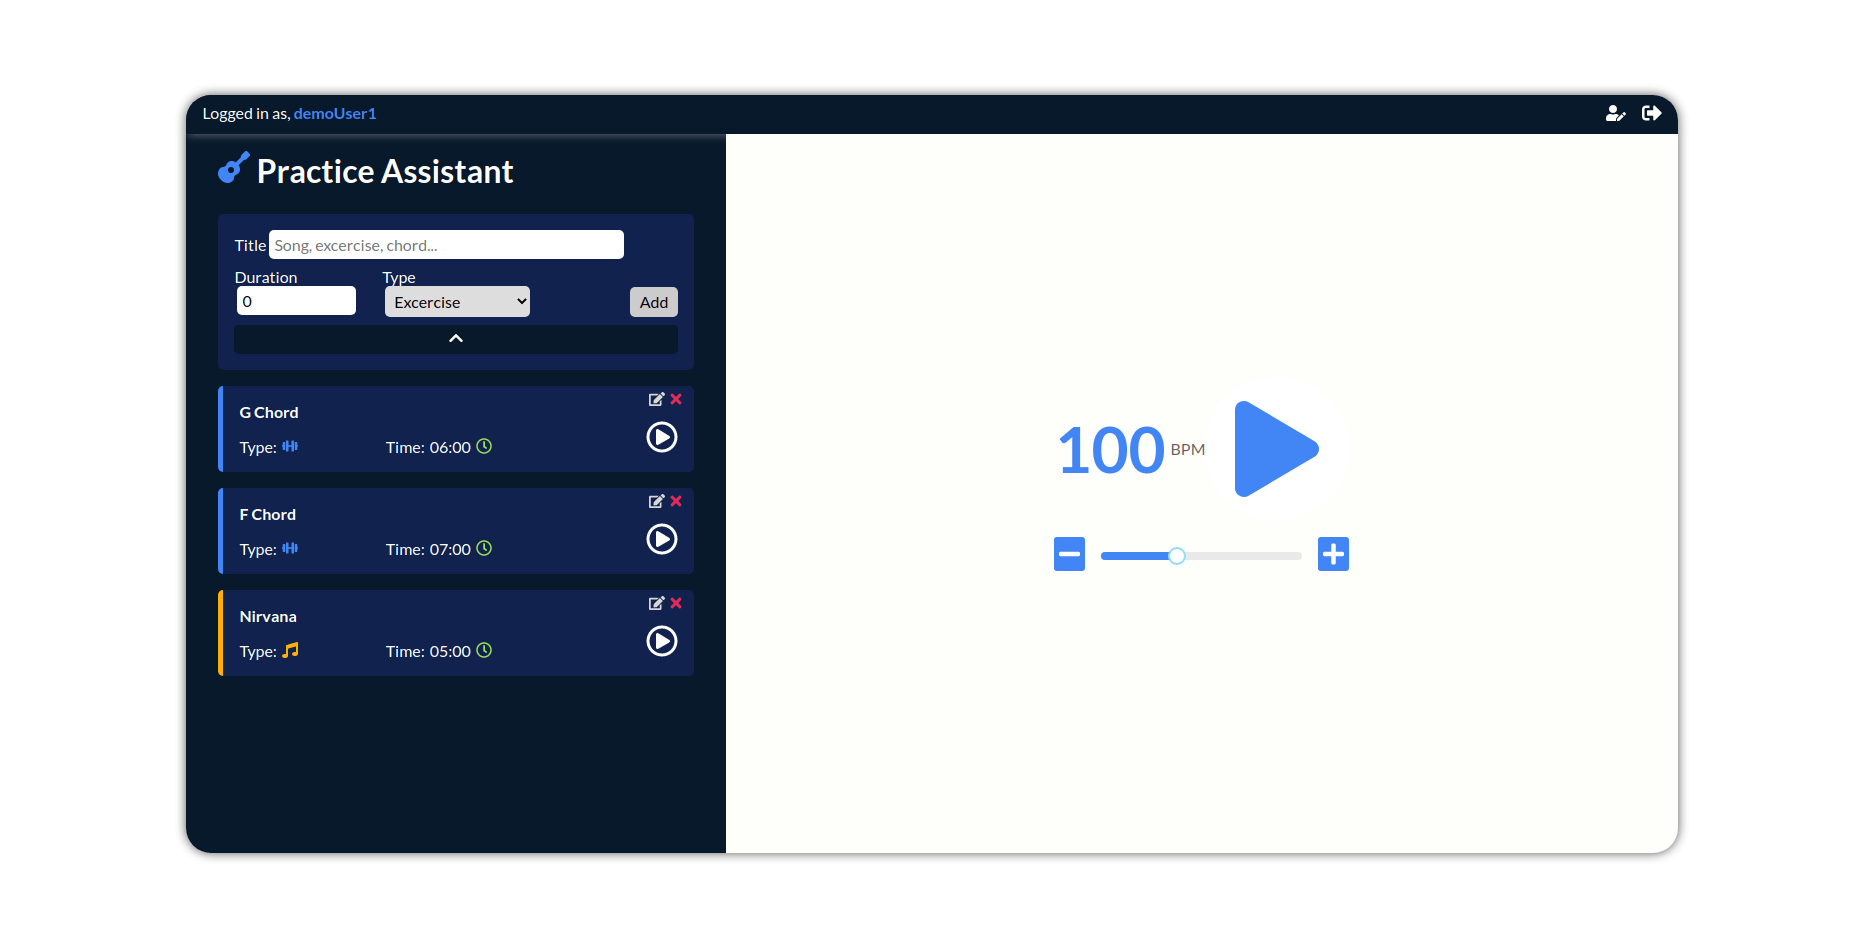Click the clock icon beside 05:00
This screenshot has height=946, width=1862.
pos(484,650)
